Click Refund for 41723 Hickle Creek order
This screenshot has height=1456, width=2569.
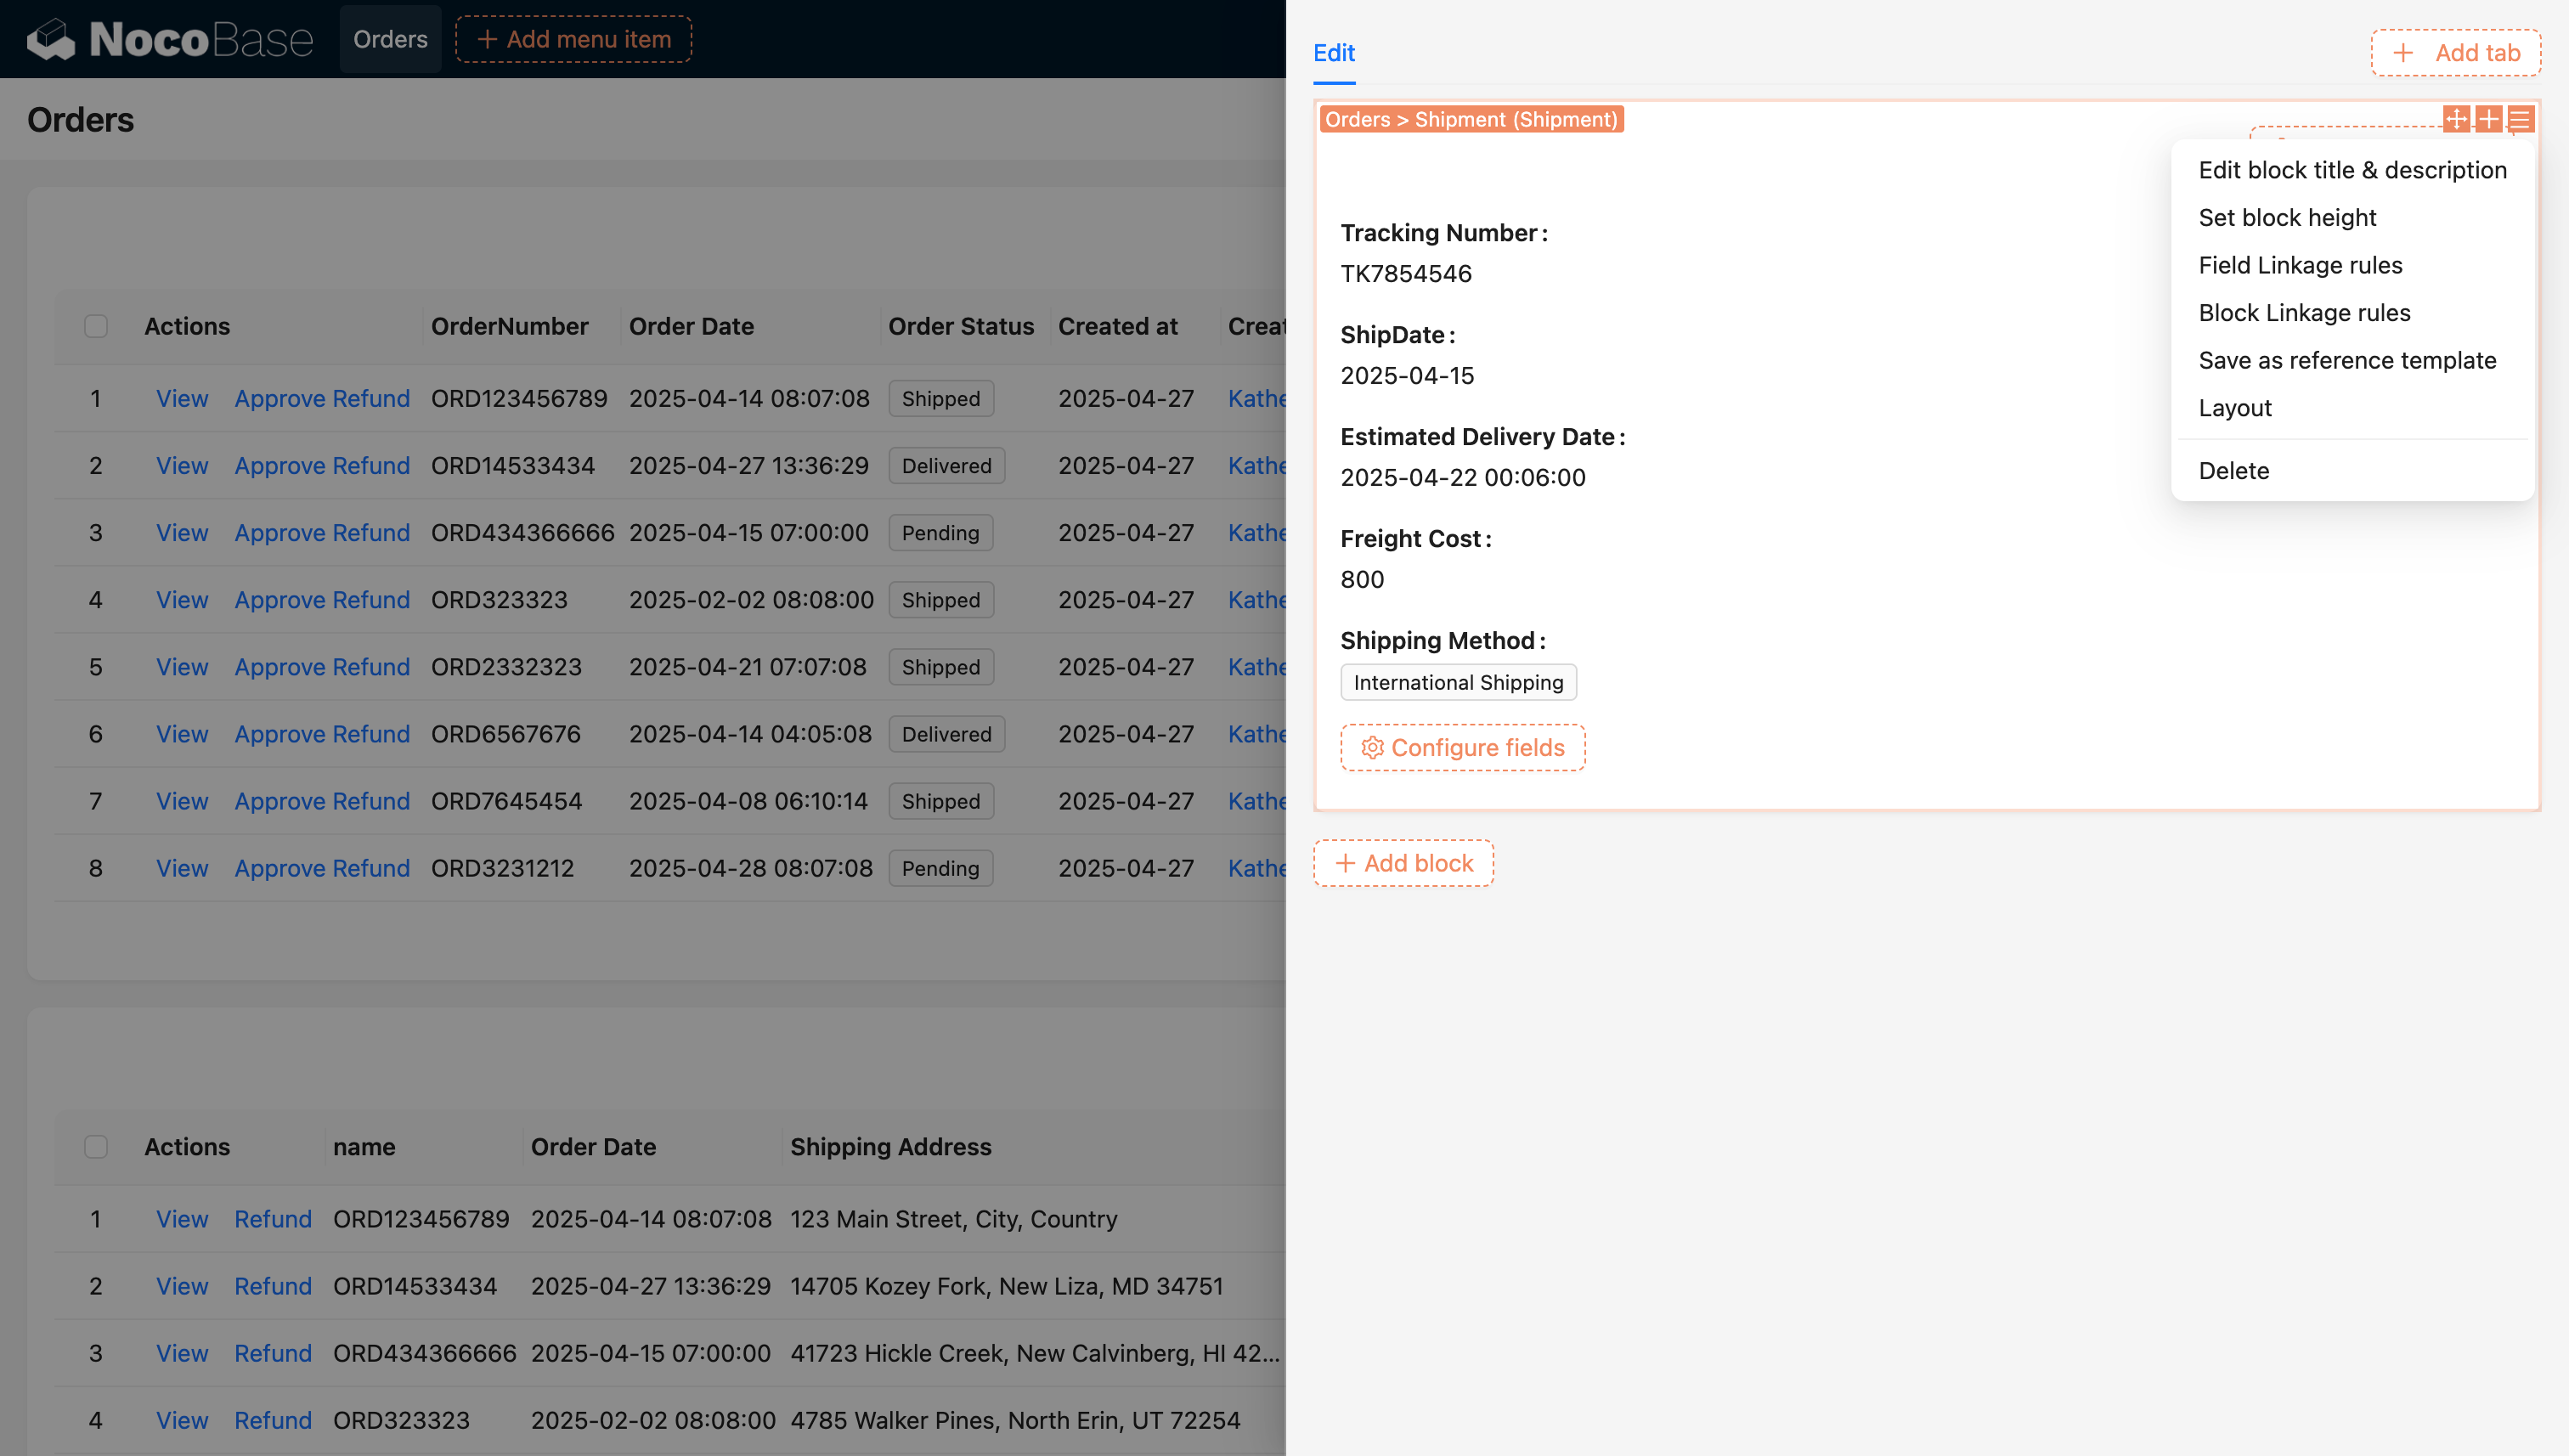pyautogui.click(x=273, y=1352)
